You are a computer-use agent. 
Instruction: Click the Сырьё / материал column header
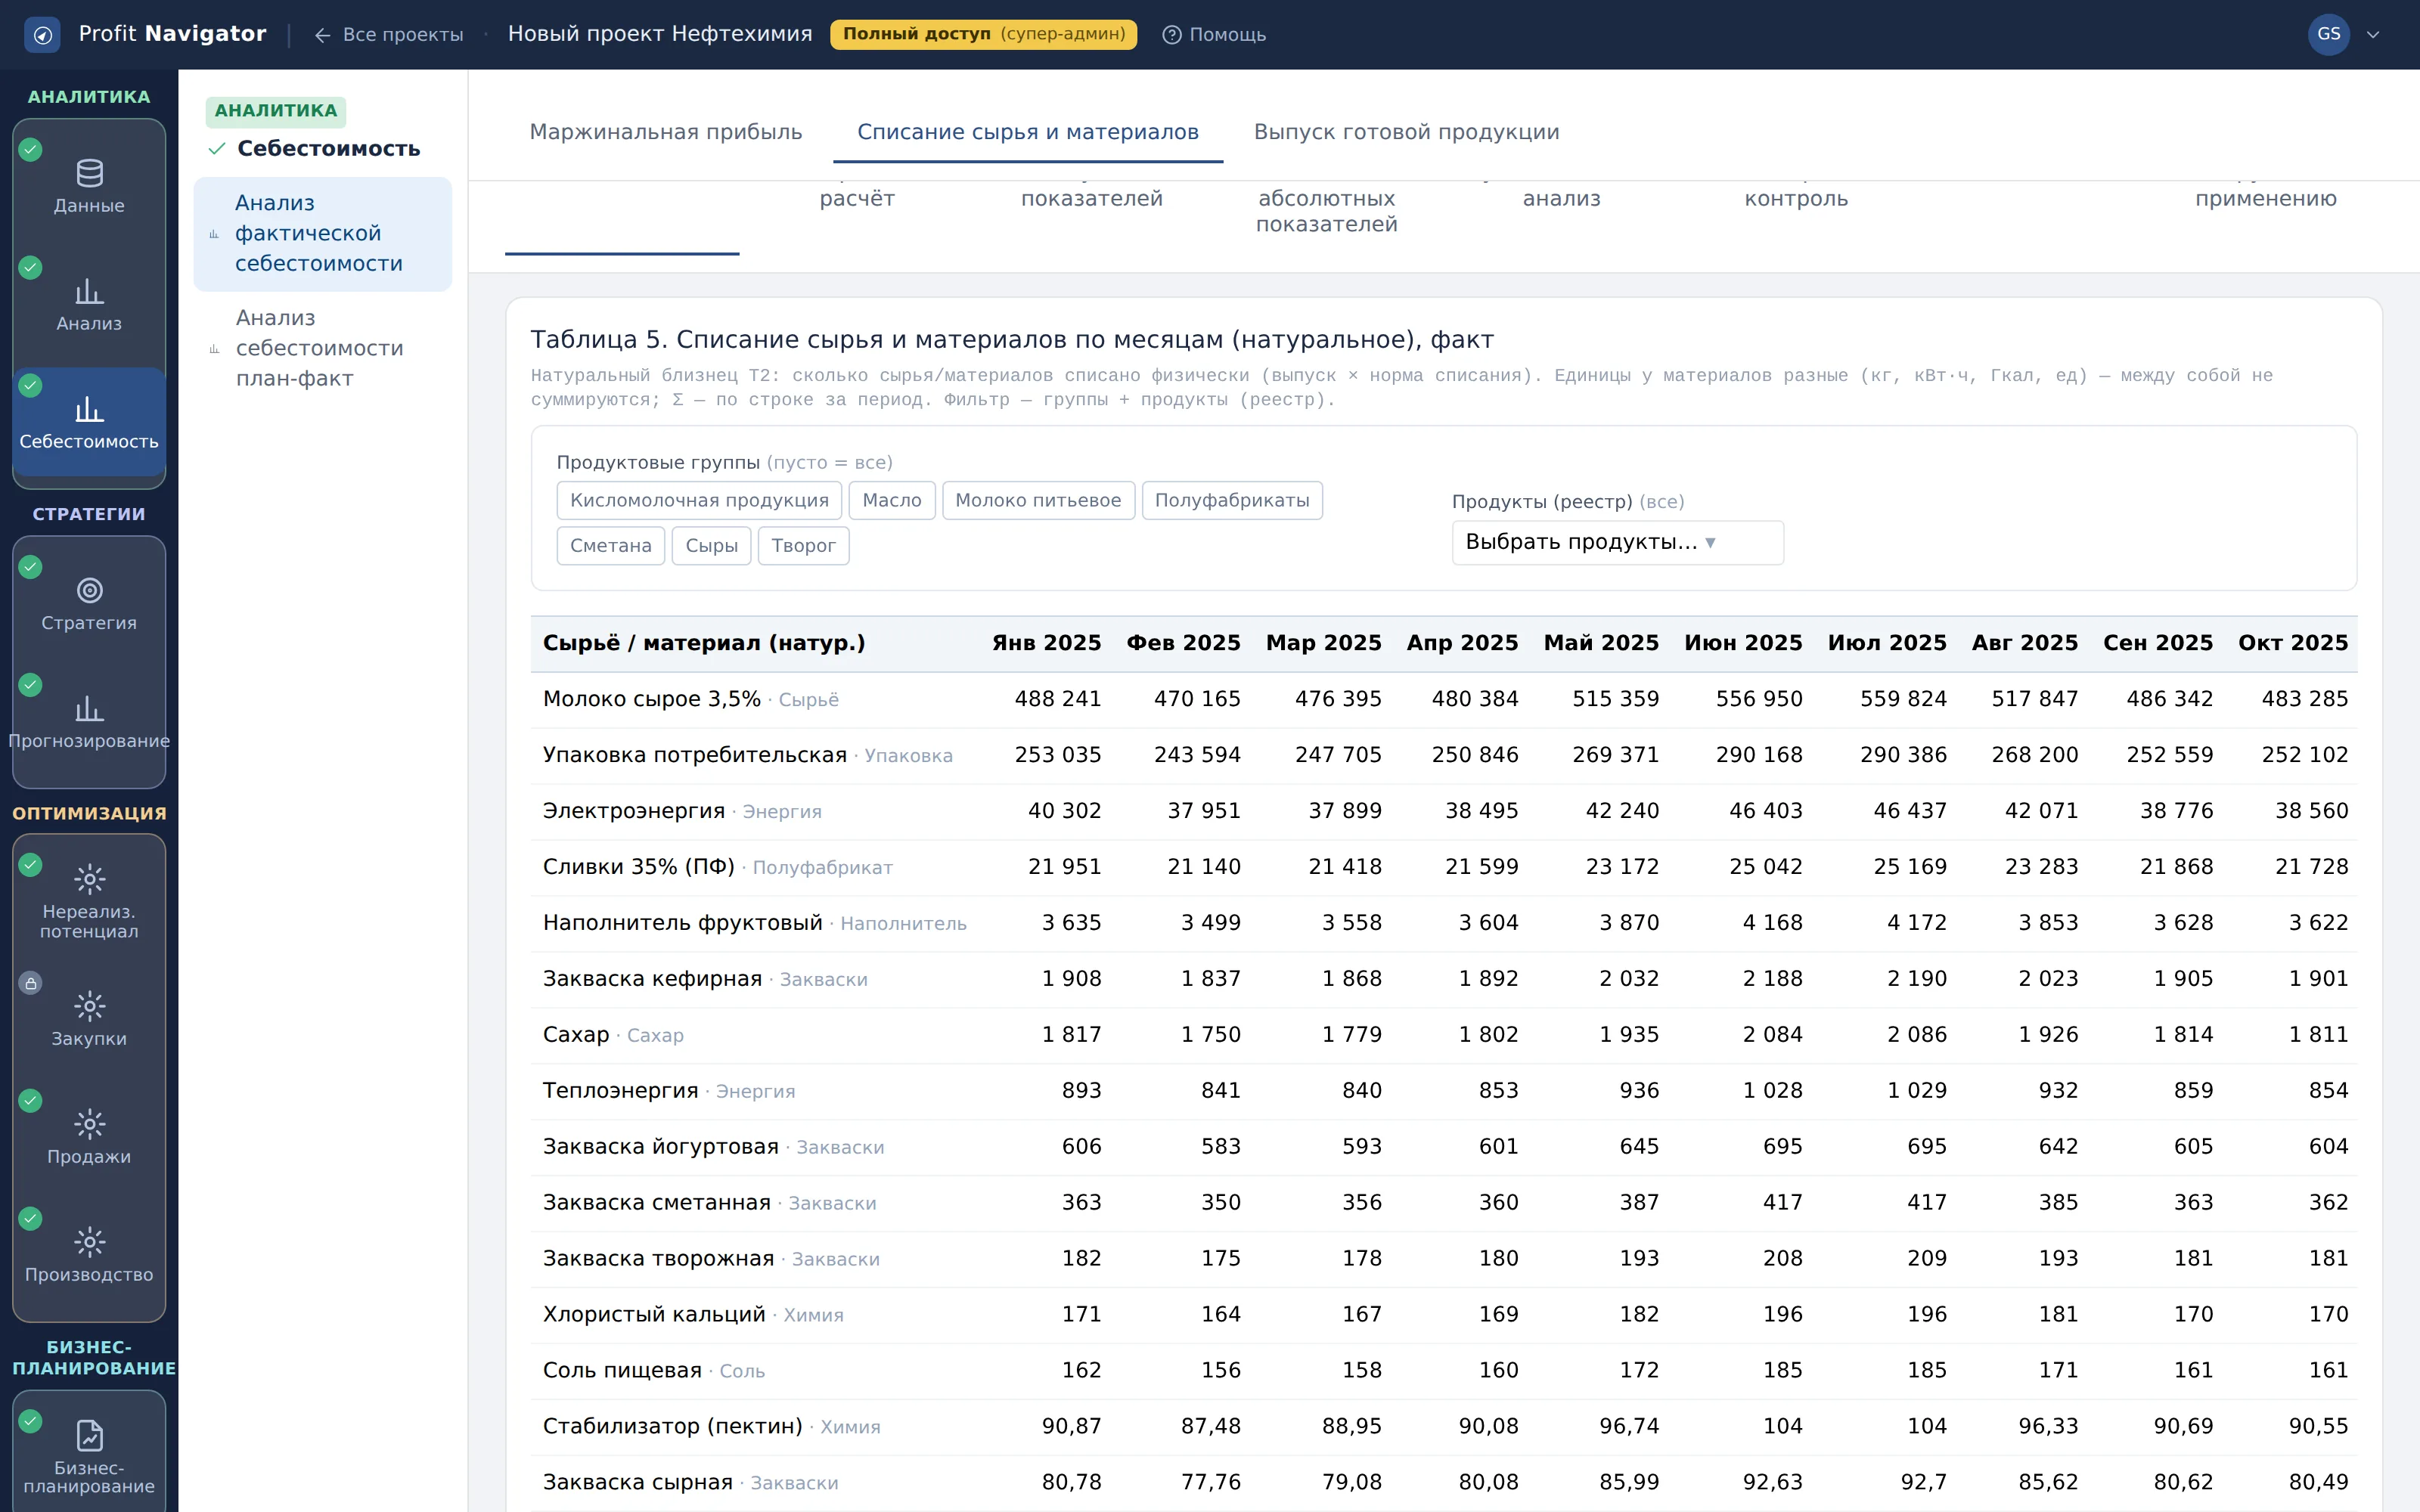point(704,643)
